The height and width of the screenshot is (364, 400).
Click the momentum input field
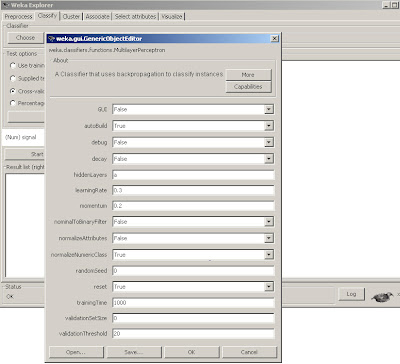click(193, 206)
